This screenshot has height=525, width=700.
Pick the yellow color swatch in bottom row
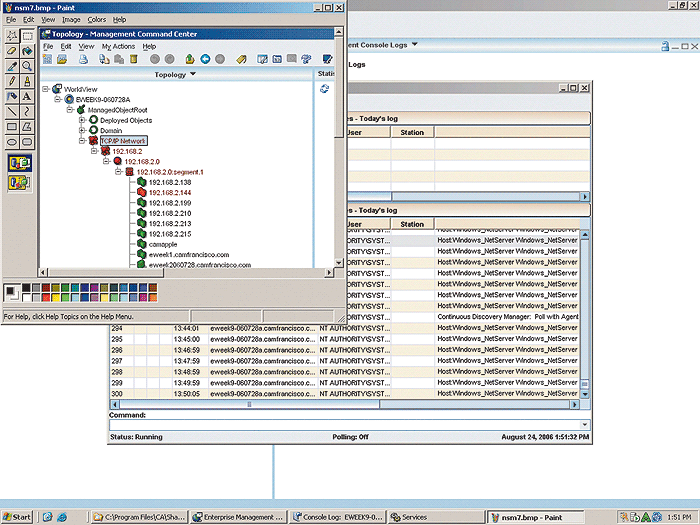click(55, 297)
